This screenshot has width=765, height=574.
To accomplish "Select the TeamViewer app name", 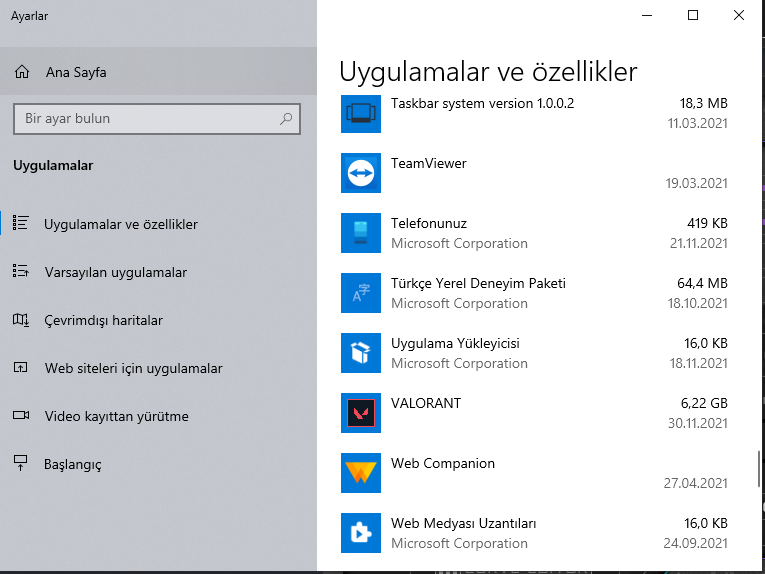I will [x=428, y=163].
